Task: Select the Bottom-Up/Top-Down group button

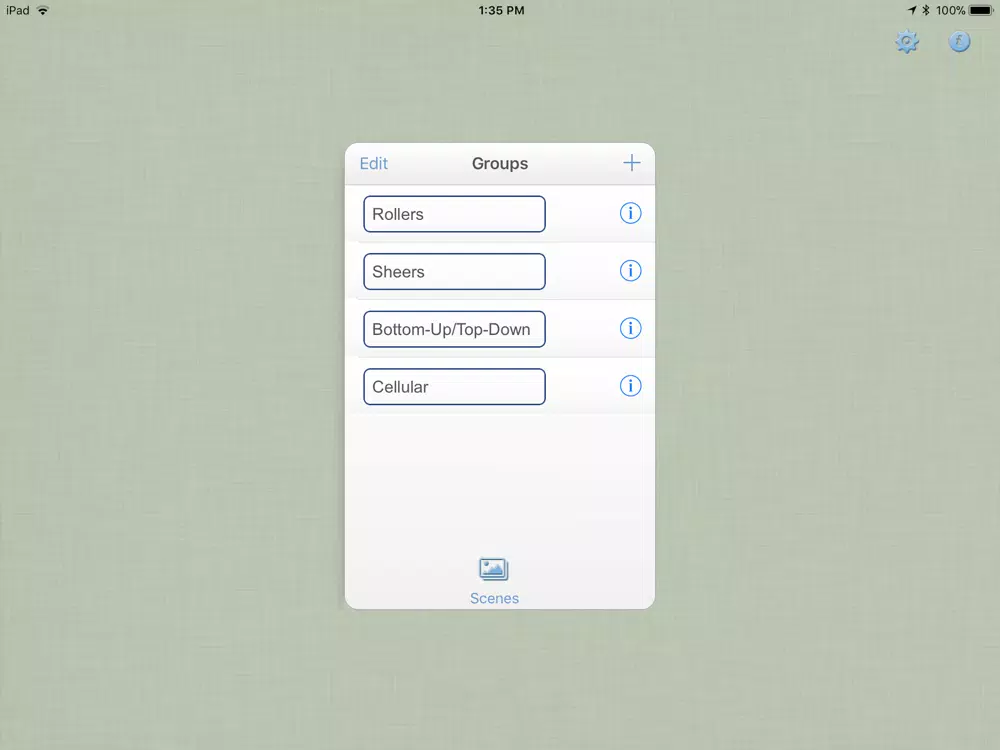Action: pyautogui.click(x=454, y=329)
